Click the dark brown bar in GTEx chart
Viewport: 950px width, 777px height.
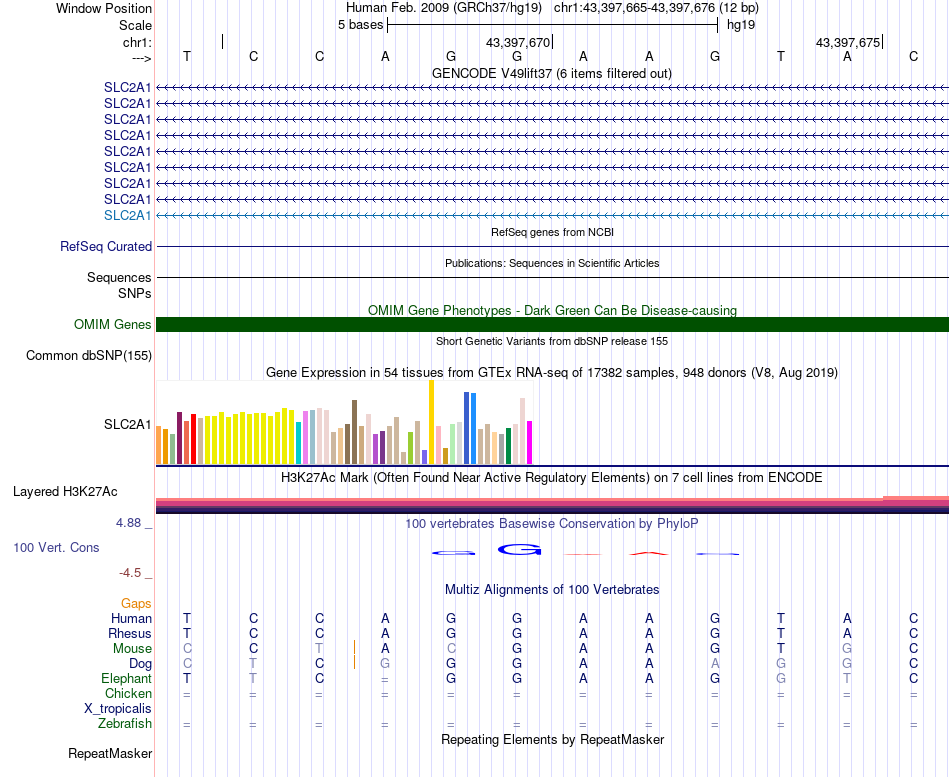[354, 432]
